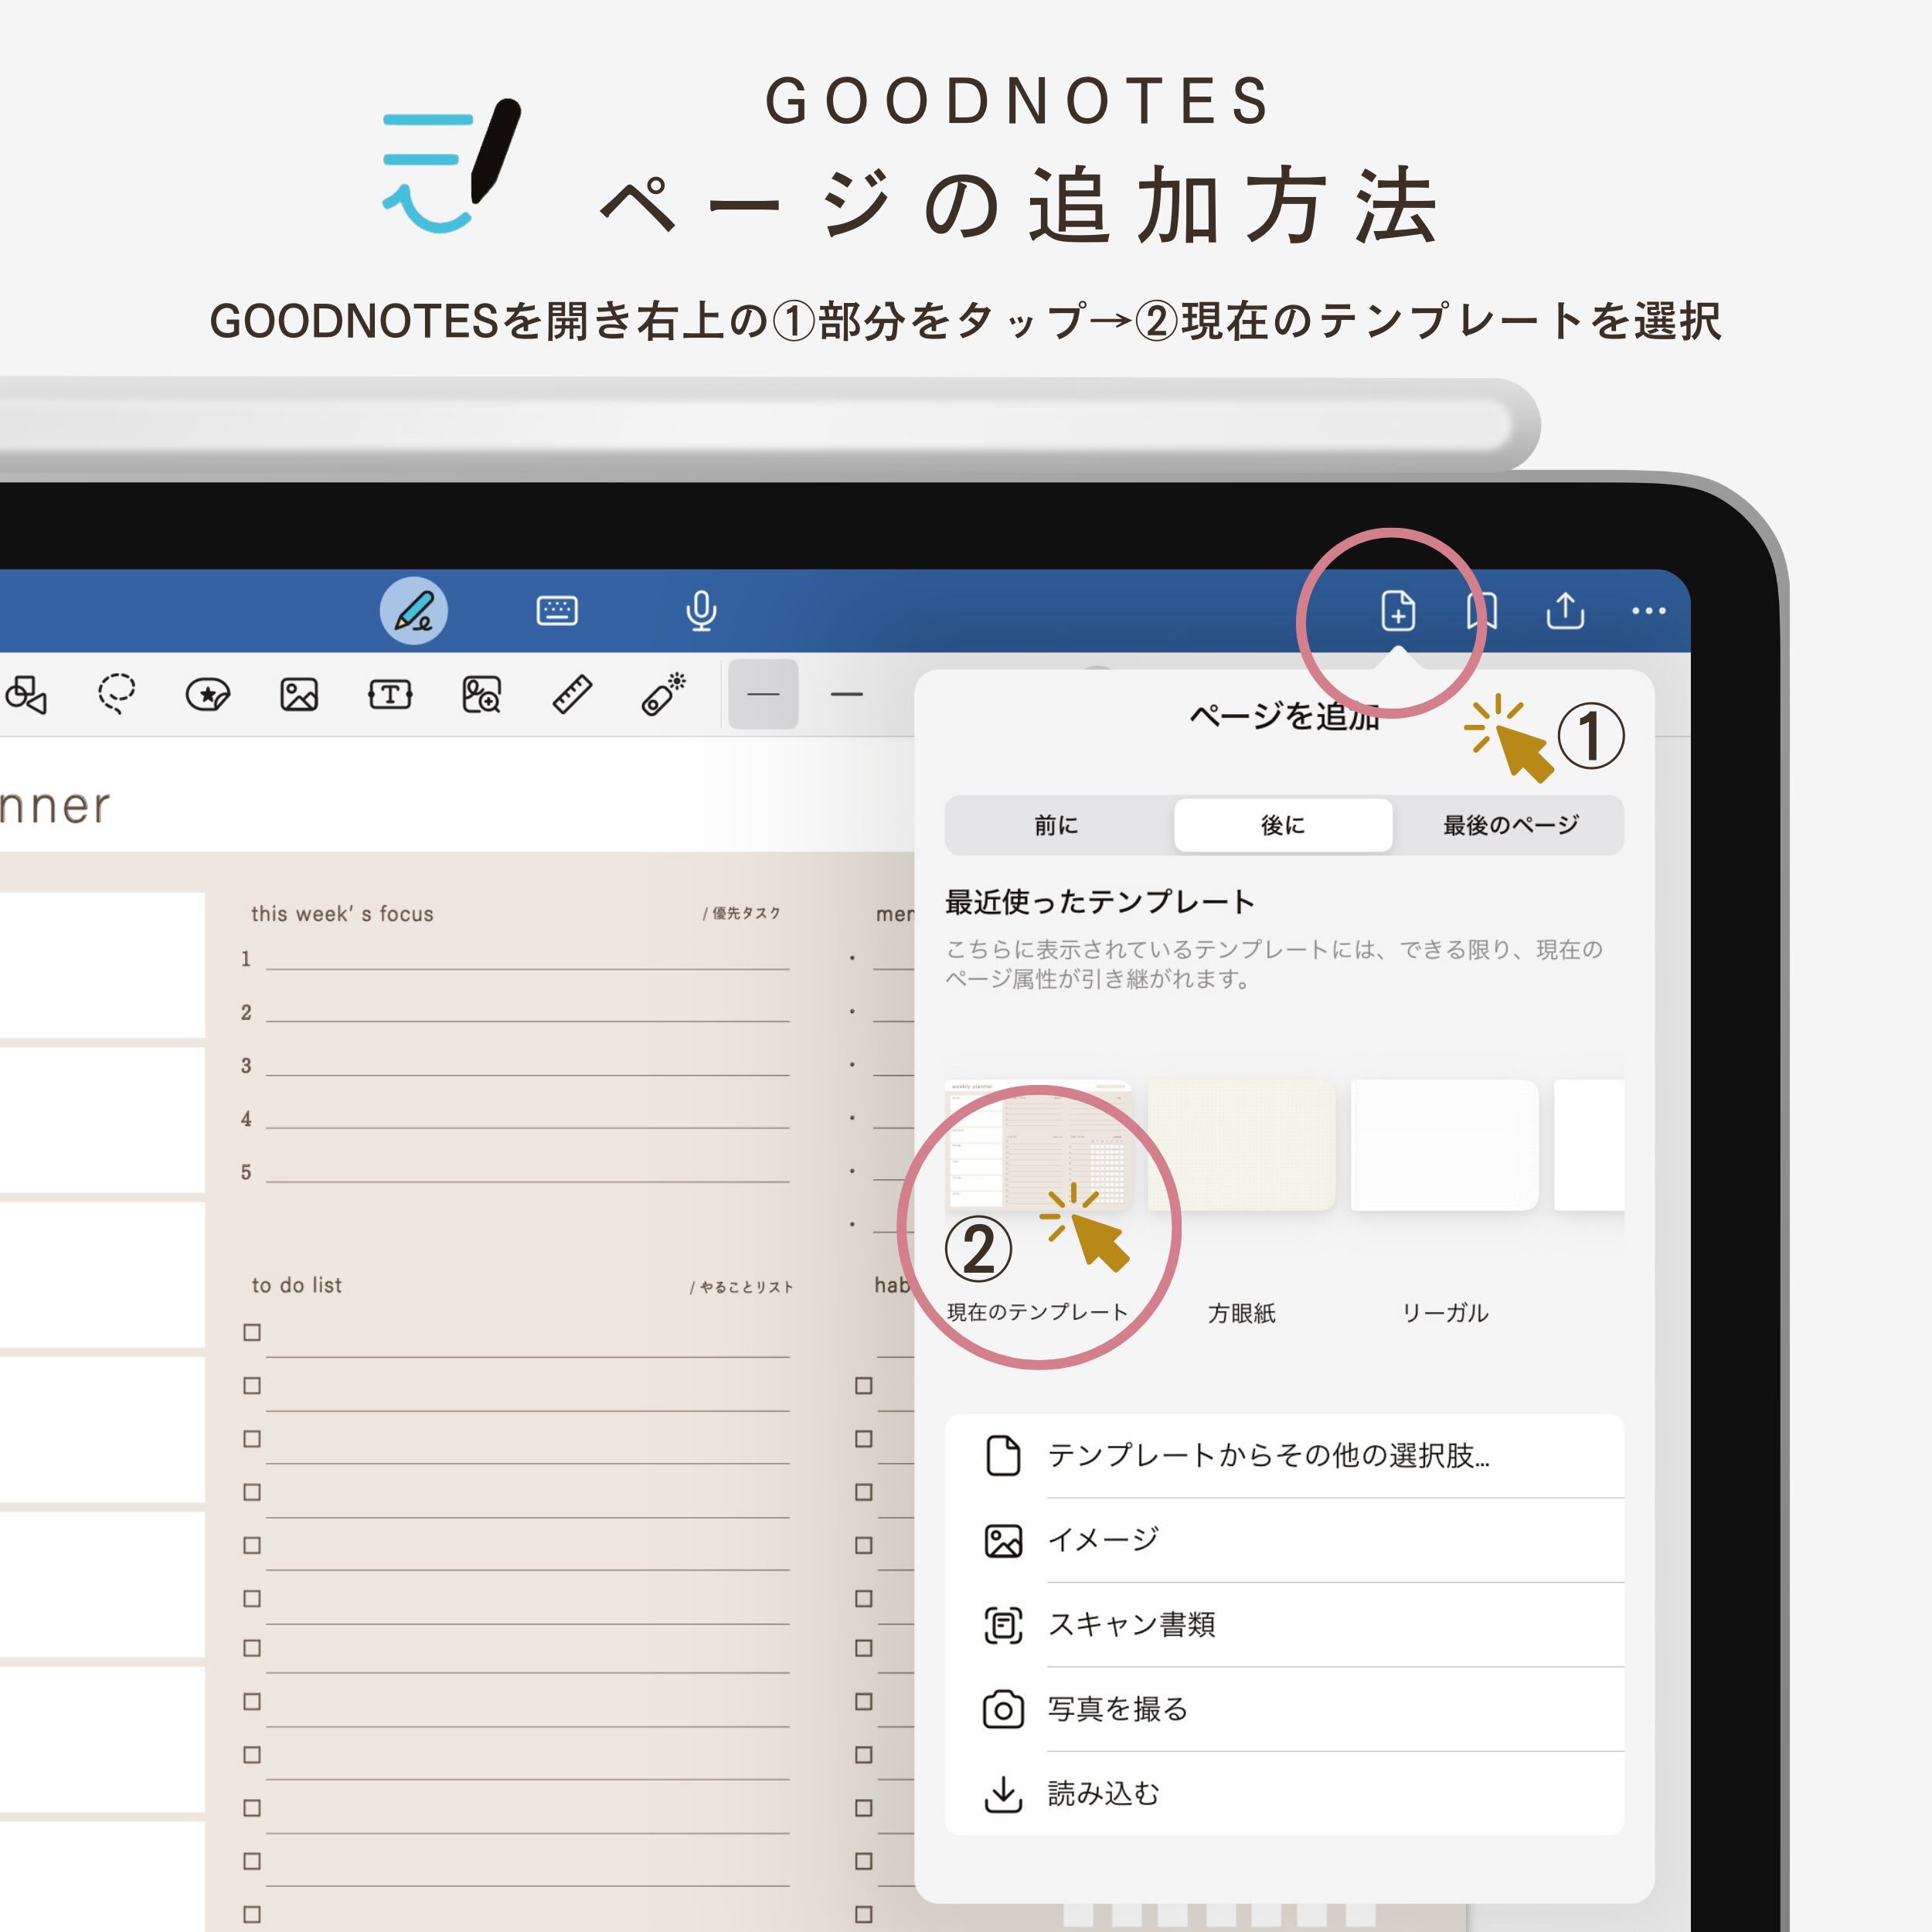The height and width of the screenshot is (1932, 1932).
Task: Click the ページを追加 panel title
Action: coord(1284,716)
